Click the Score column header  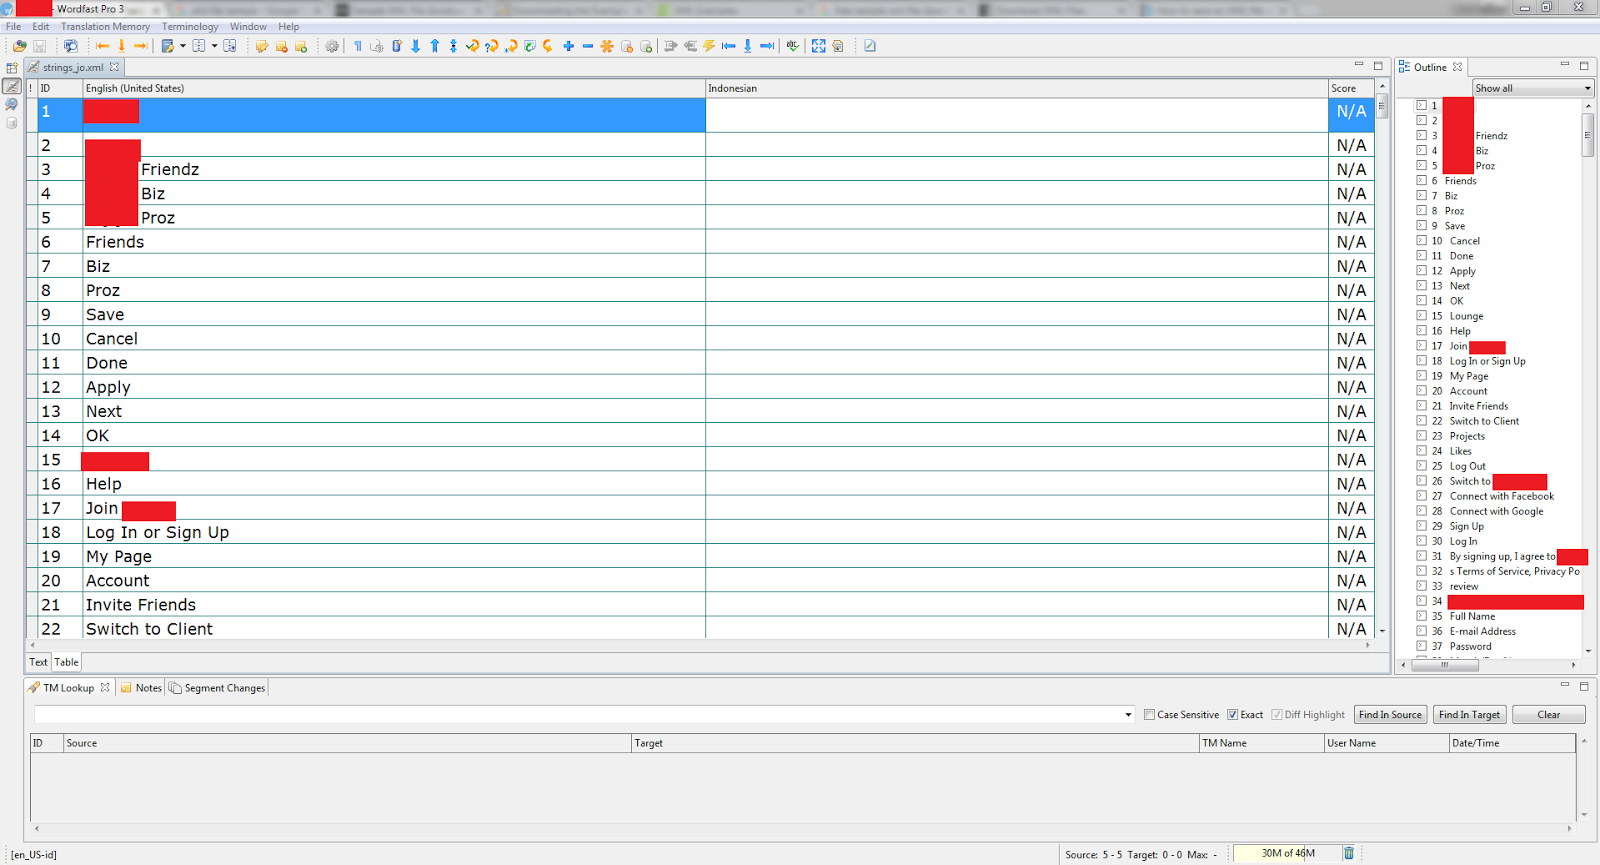(x=1351, y=88)
